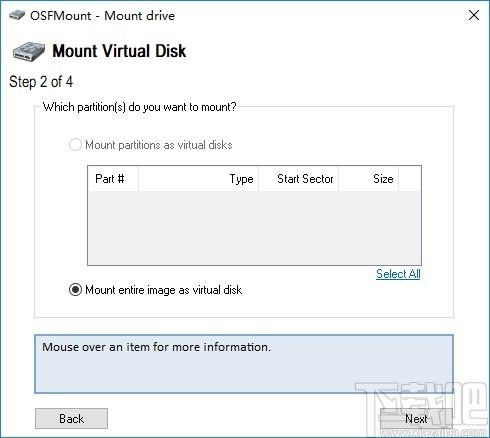Click inside the empty partition list area
The height and width of the screenshot is (438, 490).
(254, 228)
